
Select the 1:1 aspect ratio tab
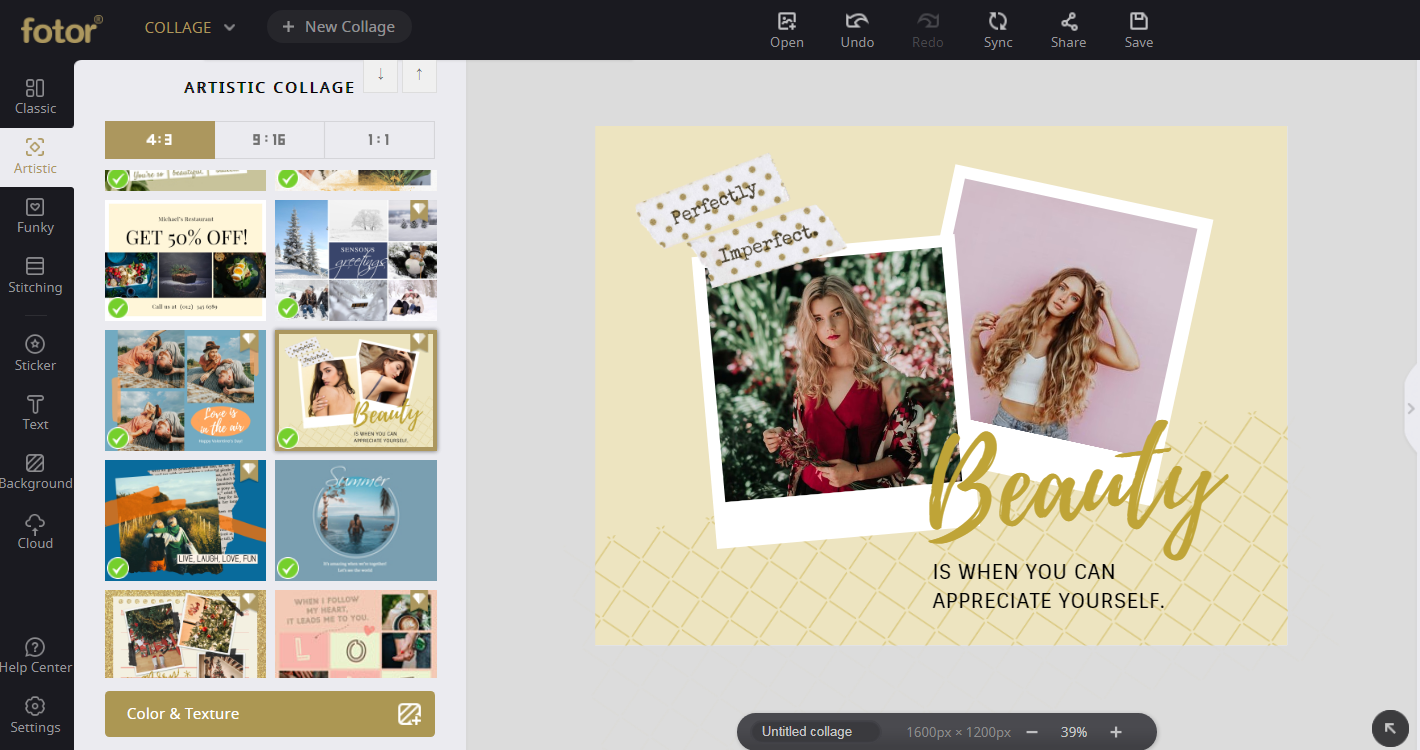[380, 140]
